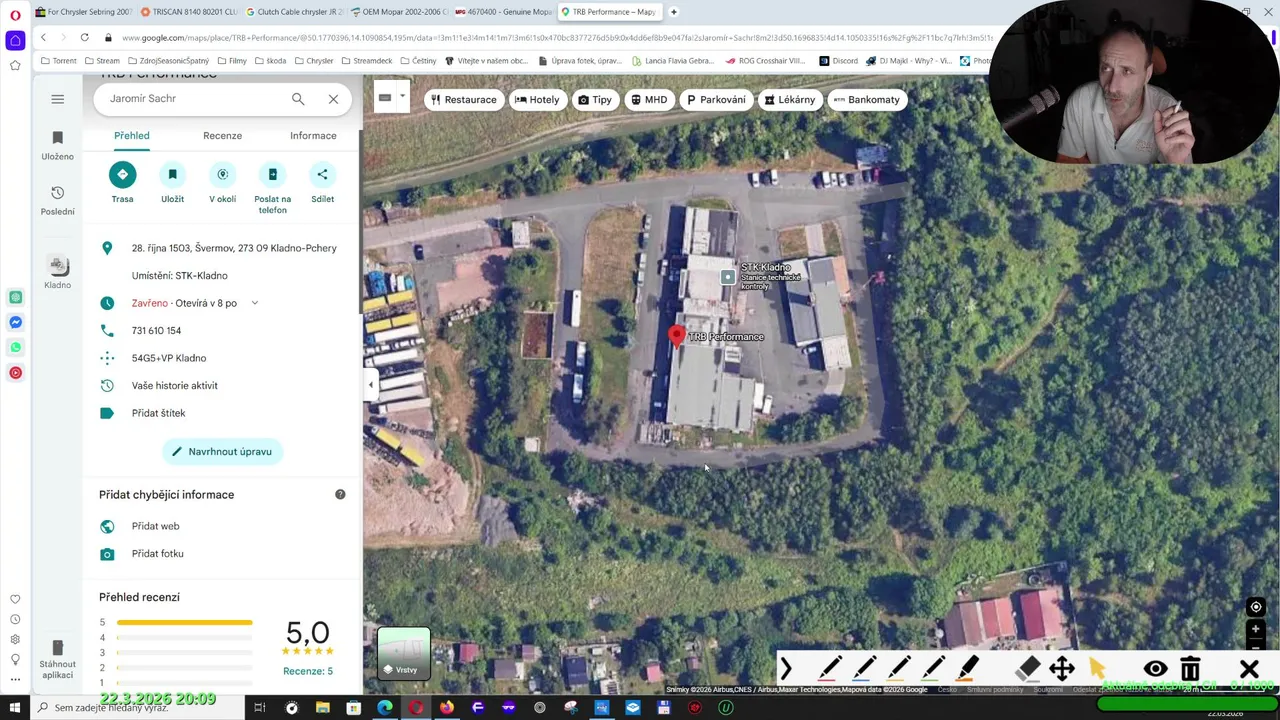1280x720 pixels.
Task: Open help icon beside Přidat chybějící informace
Action: 340,495
